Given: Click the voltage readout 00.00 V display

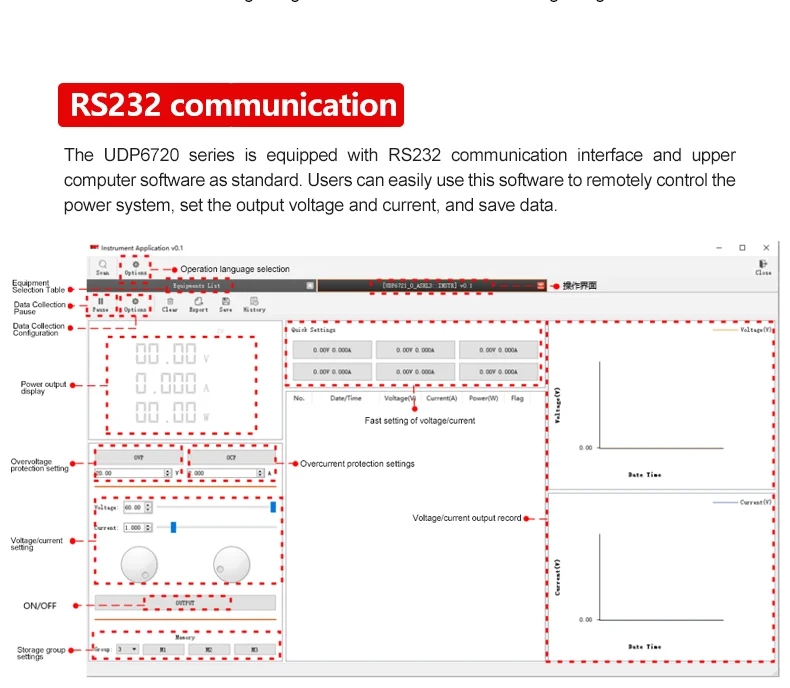Looking at the screenshot, I should (x=172, y=354).
